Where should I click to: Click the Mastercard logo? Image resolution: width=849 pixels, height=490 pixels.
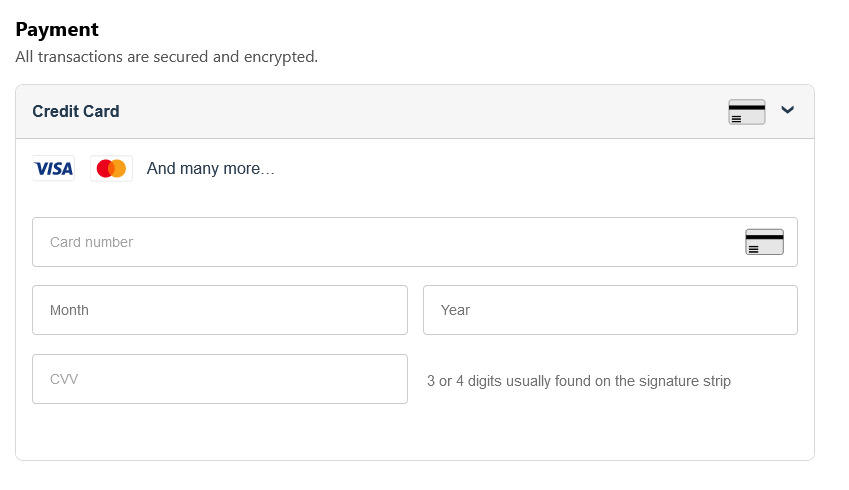tap(112, 168)
